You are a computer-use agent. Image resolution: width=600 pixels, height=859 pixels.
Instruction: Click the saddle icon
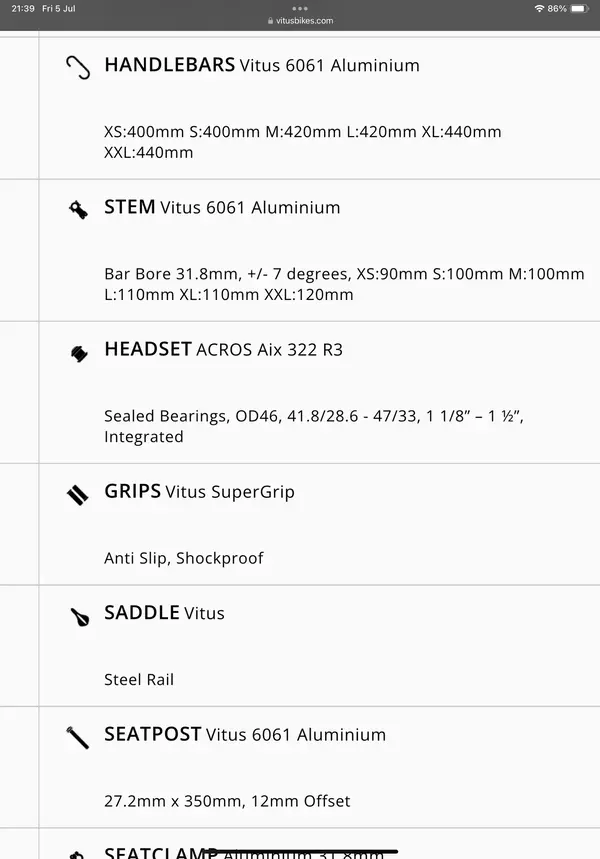click(78, 616)
